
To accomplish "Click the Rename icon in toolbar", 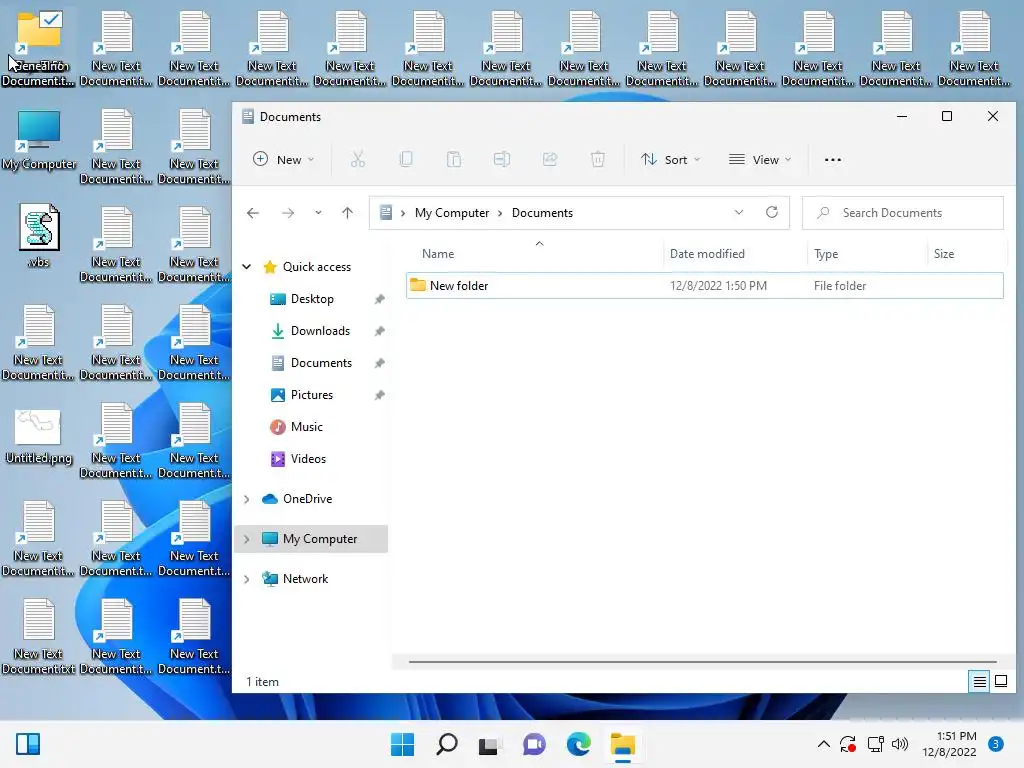I will [502, 159].
